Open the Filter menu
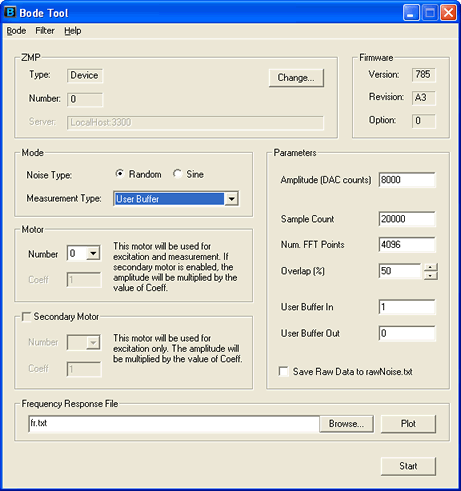Viewport: 461px width, 491px height. pyautogui.click(x=45, y=31)
